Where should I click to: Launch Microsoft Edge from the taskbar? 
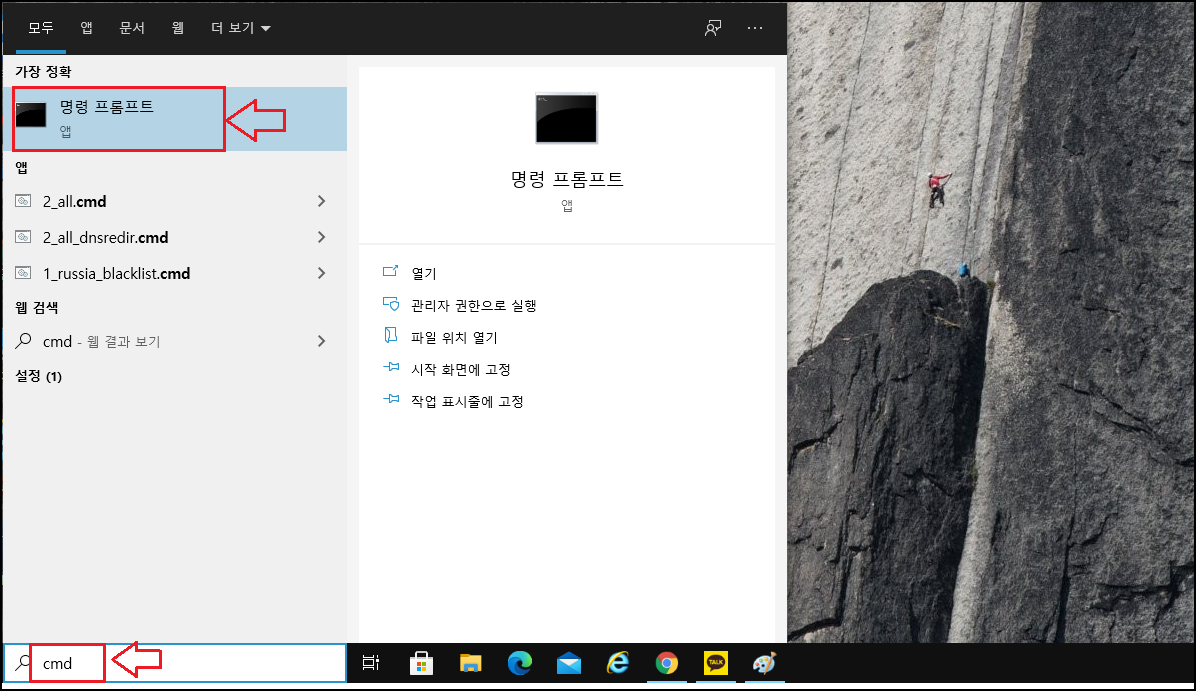point(519,664)
